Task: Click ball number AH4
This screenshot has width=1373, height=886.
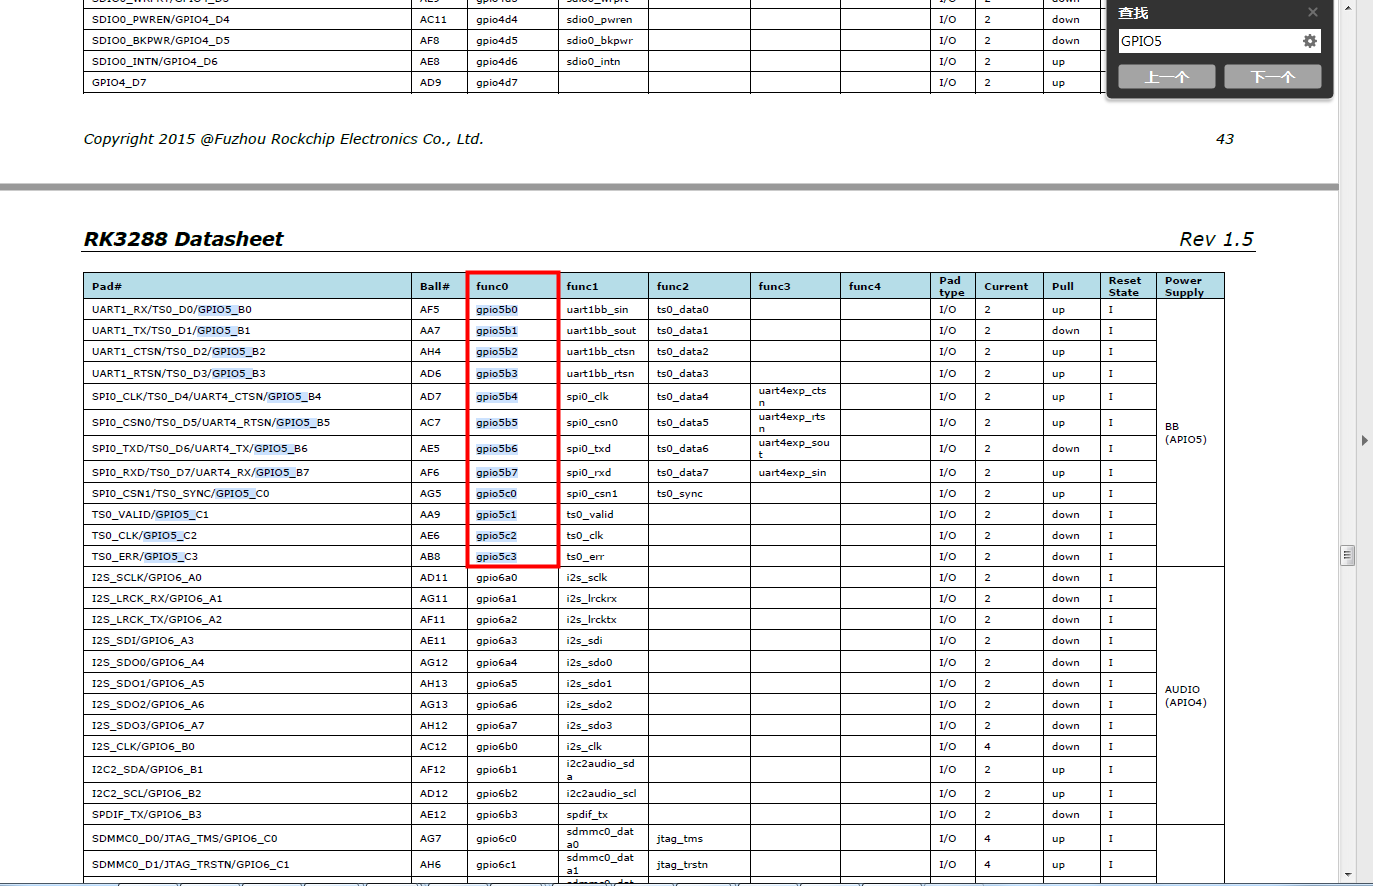Action: [x=430, y=352]
